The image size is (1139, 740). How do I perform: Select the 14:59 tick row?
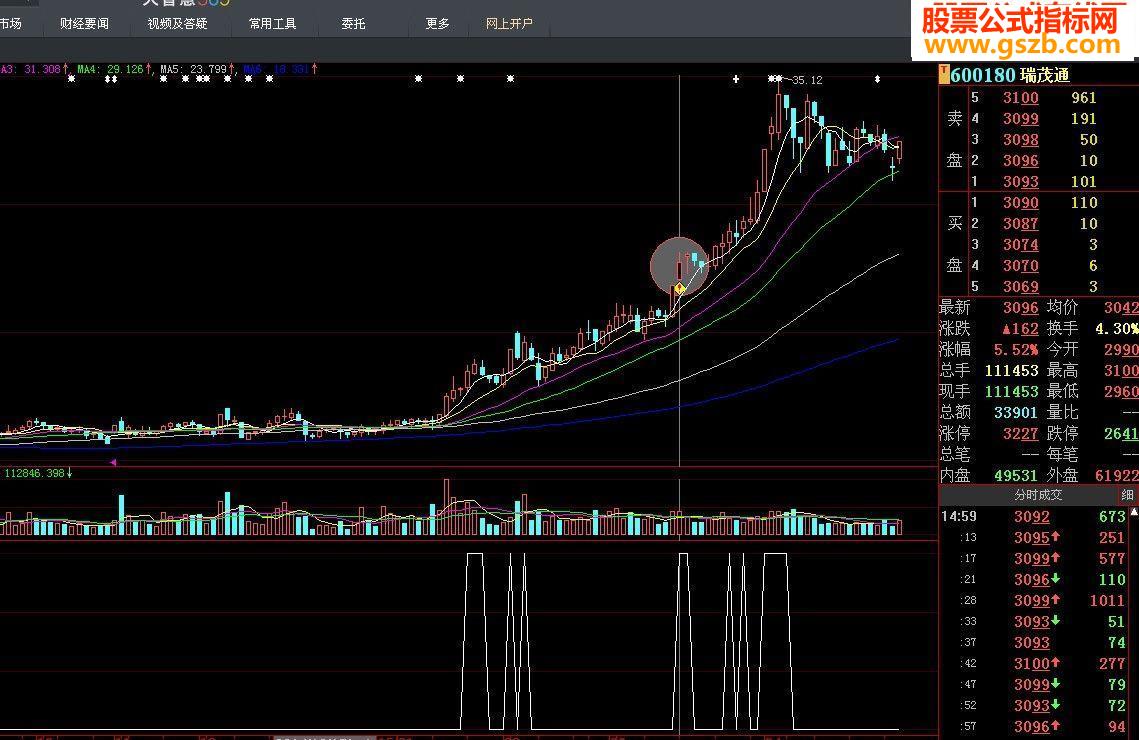[1034, 516]
